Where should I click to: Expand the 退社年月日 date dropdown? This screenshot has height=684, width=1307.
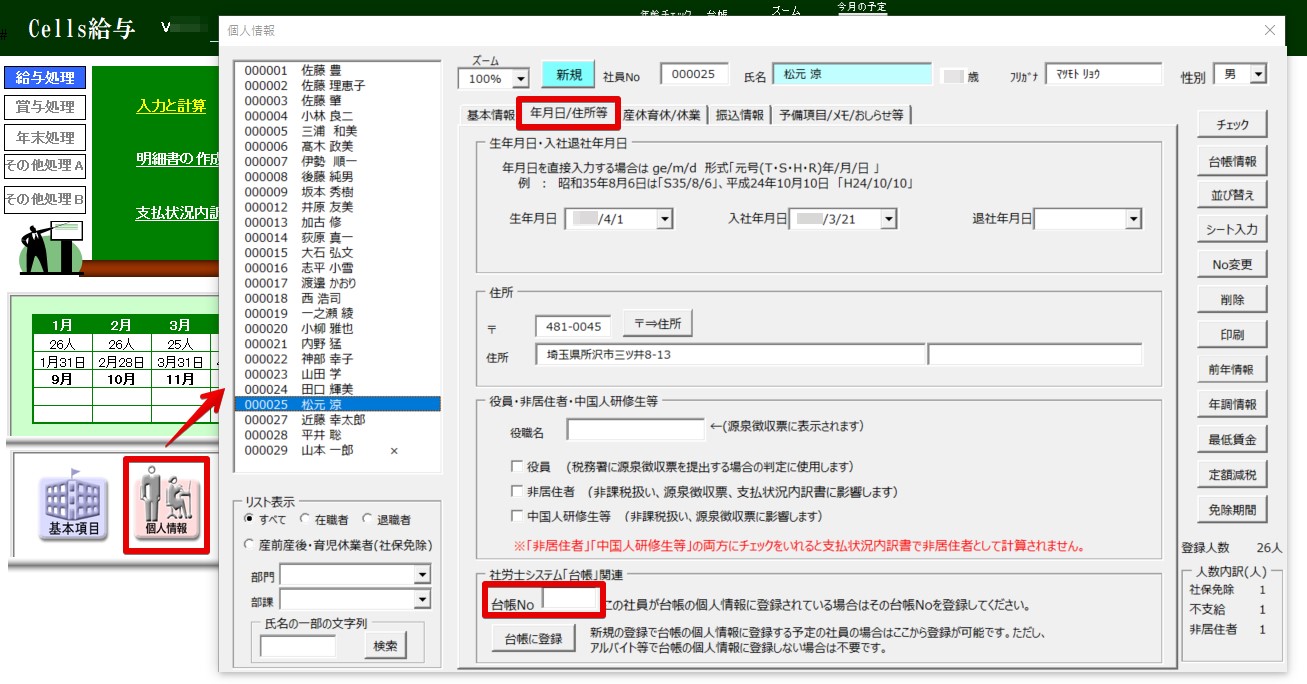1133,219
